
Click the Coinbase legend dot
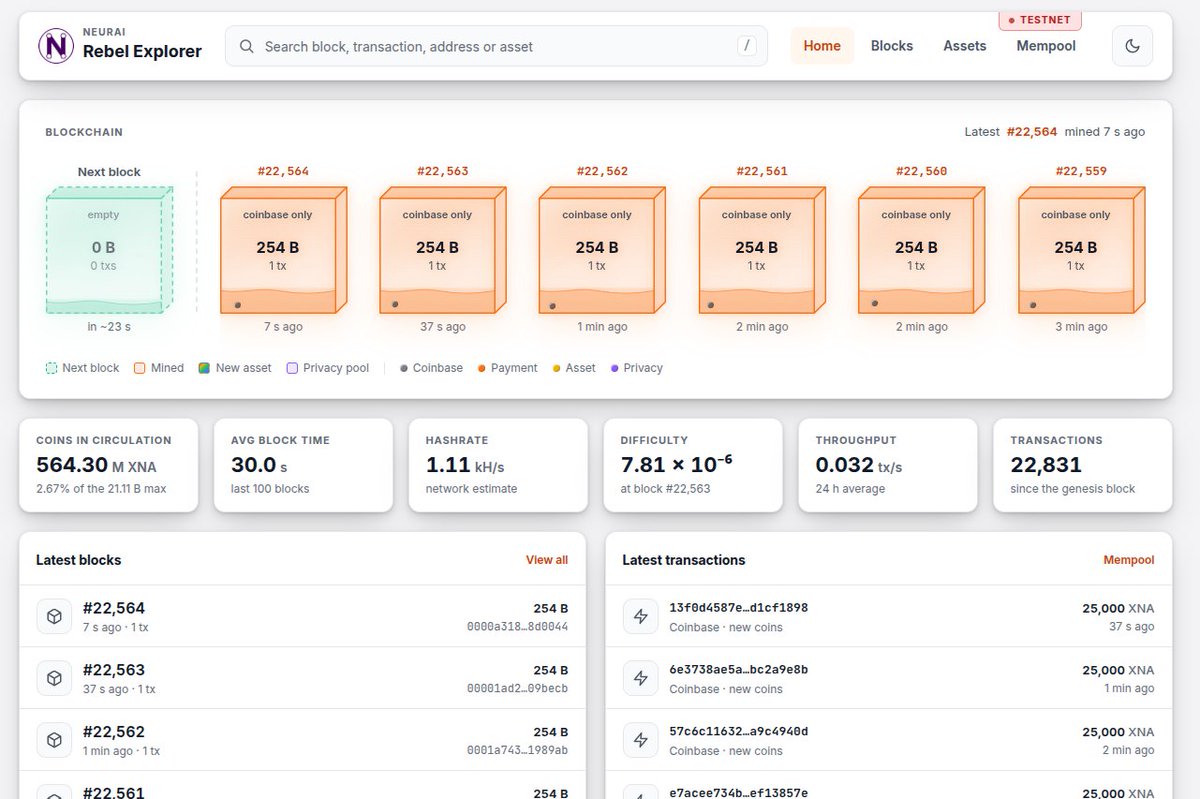(404, 368)
